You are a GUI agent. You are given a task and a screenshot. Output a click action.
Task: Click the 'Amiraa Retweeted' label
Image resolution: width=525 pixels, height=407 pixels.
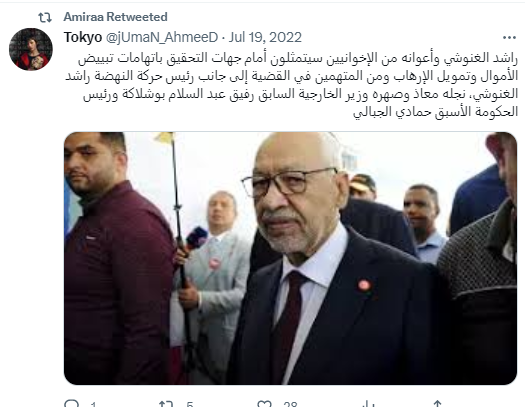tap(116, 17)
